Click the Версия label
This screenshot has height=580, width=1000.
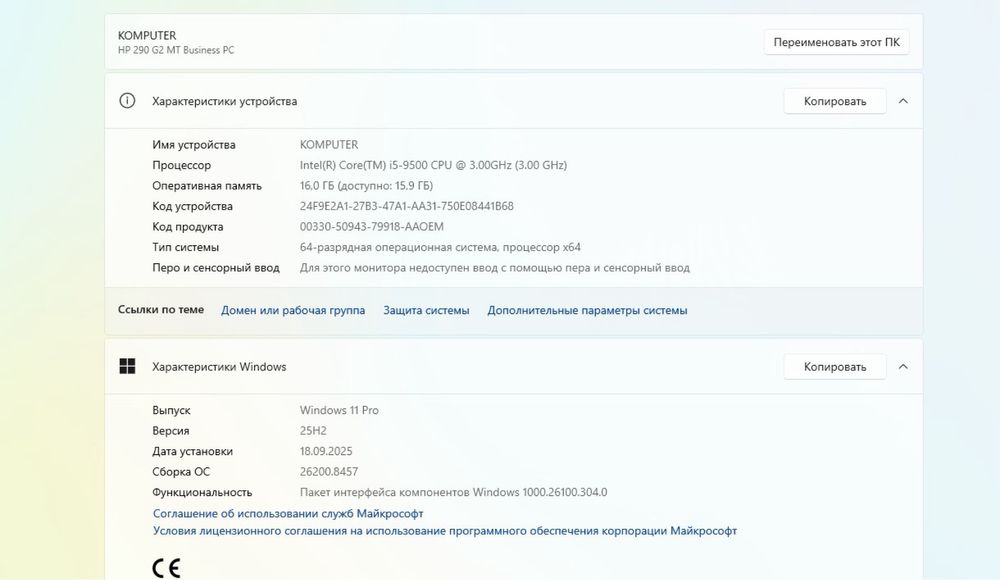(x=170, y=431)
